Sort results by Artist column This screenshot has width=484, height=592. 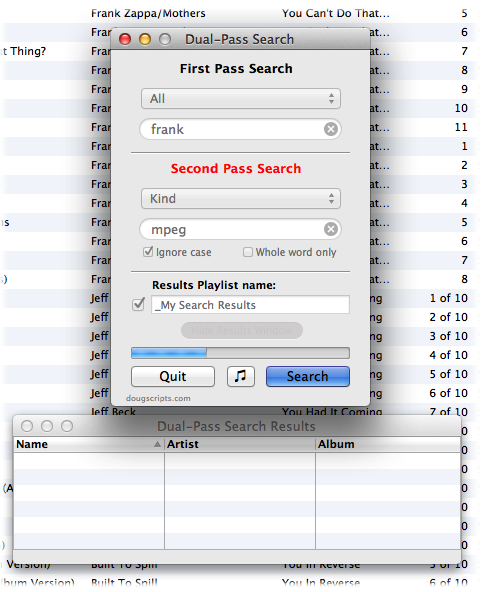tap(240, 444)
